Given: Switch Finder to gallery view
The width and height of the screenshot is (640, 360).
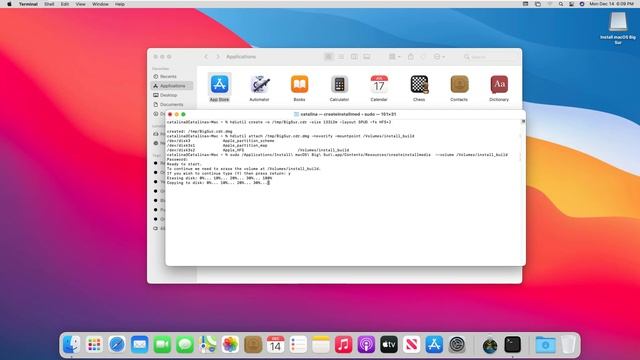Looking at the screenshot, I should coord(367,57).
